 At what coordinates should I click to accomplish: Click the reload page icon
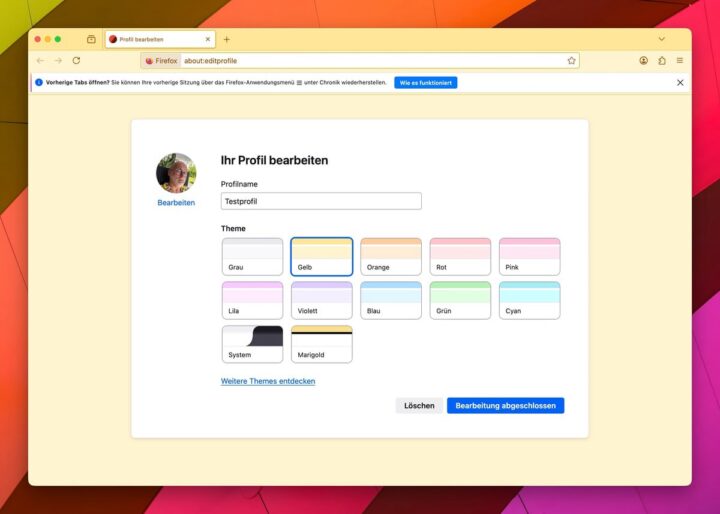pos(75,60)
